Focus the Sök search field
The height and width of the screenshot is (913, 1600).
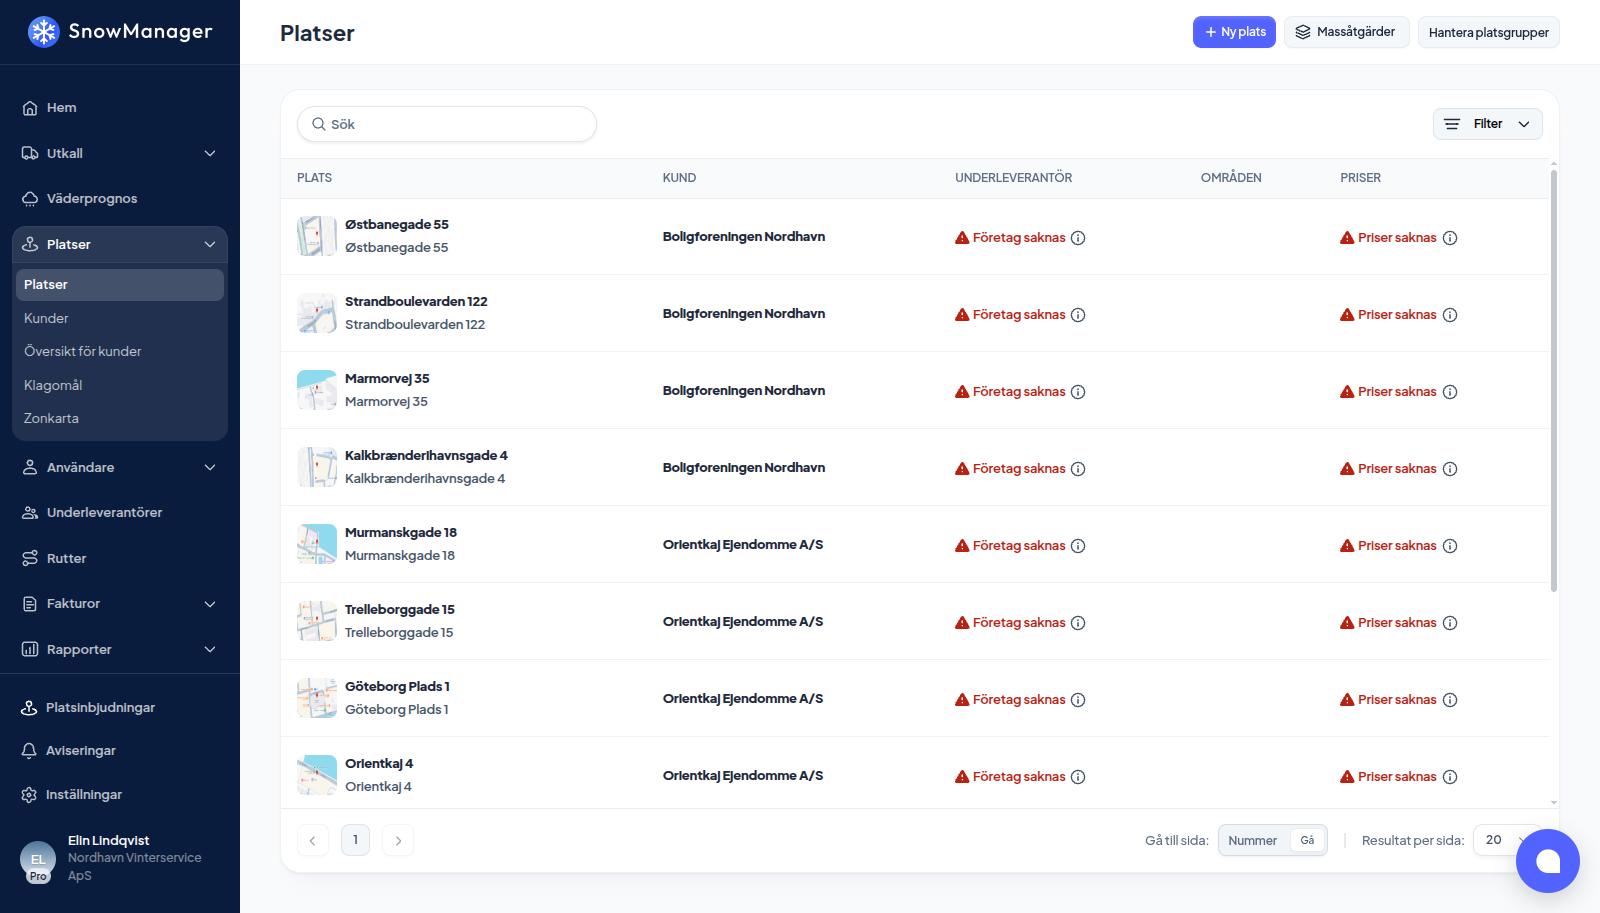coord(447,124)
